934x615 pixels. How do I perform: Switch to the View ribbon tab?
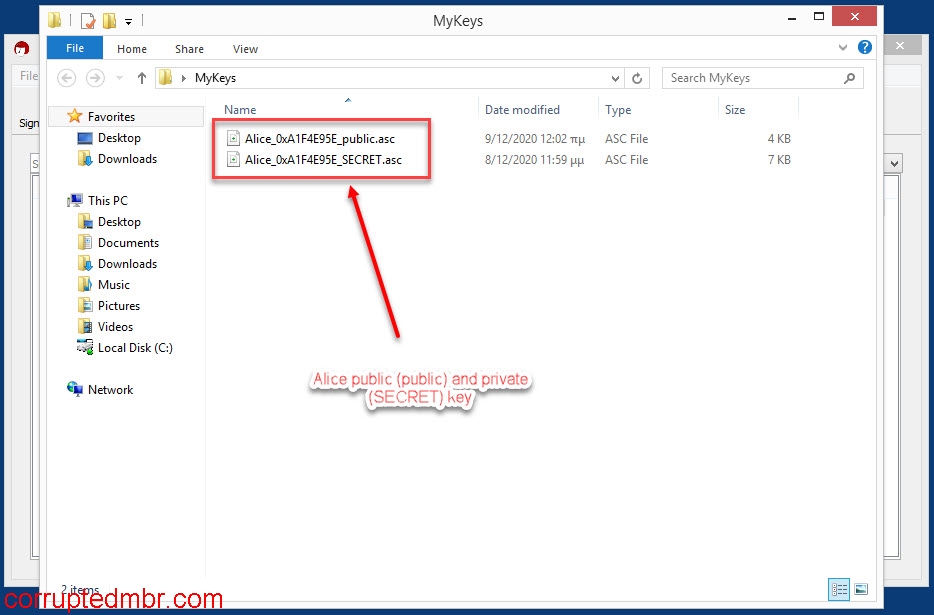point(245,47)
